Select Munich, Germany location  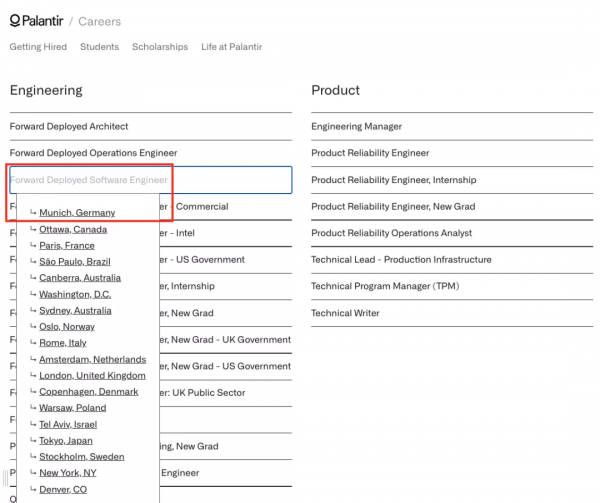[x=77, y=213]
